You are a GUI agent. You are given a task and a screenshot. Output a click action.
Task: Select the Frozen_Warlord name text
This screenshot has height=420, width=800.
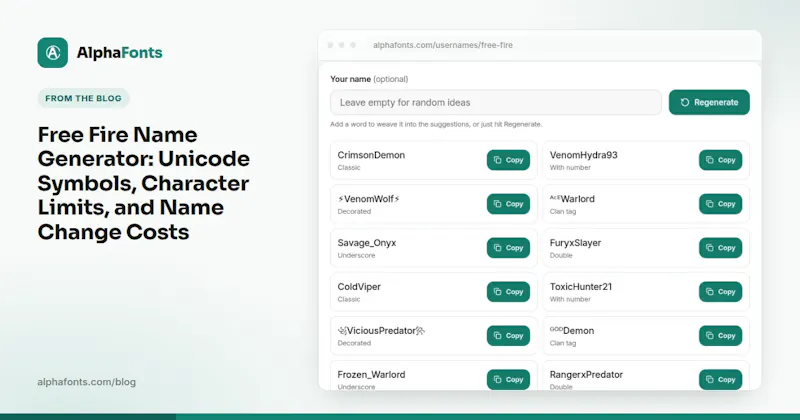click(x=371, y=375)
